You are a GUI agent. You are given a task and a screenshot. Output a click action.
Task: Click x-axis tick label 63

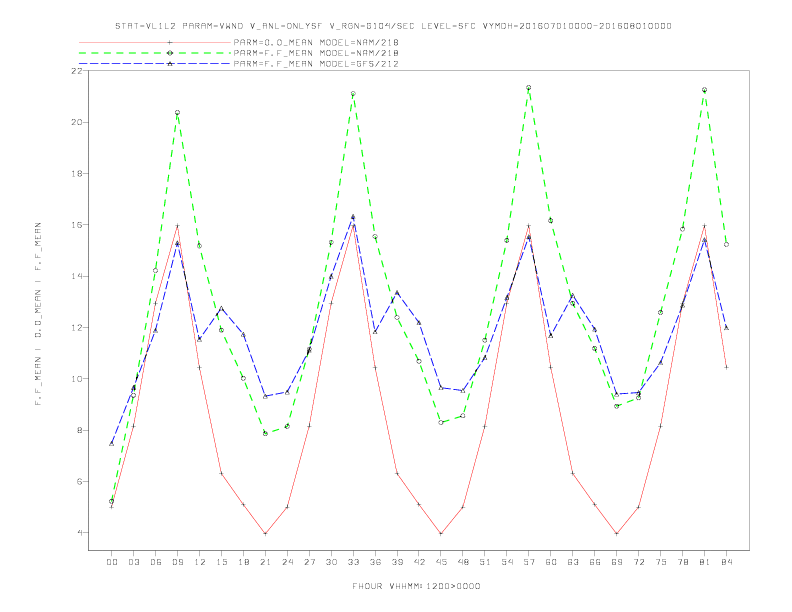573,562
